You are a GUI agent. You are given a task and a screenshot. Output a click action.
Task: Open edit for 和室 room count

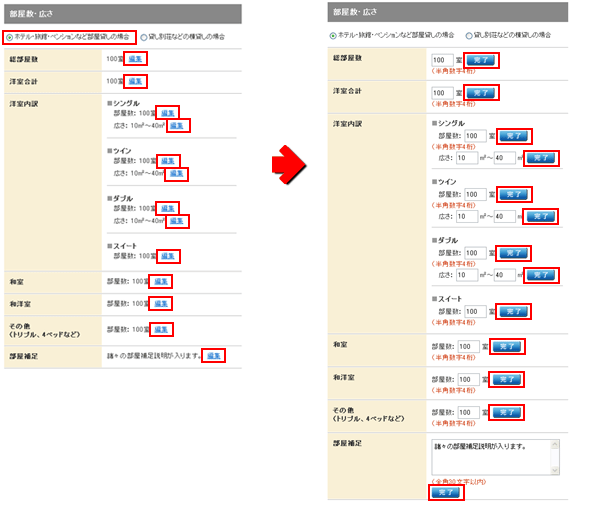161,282
